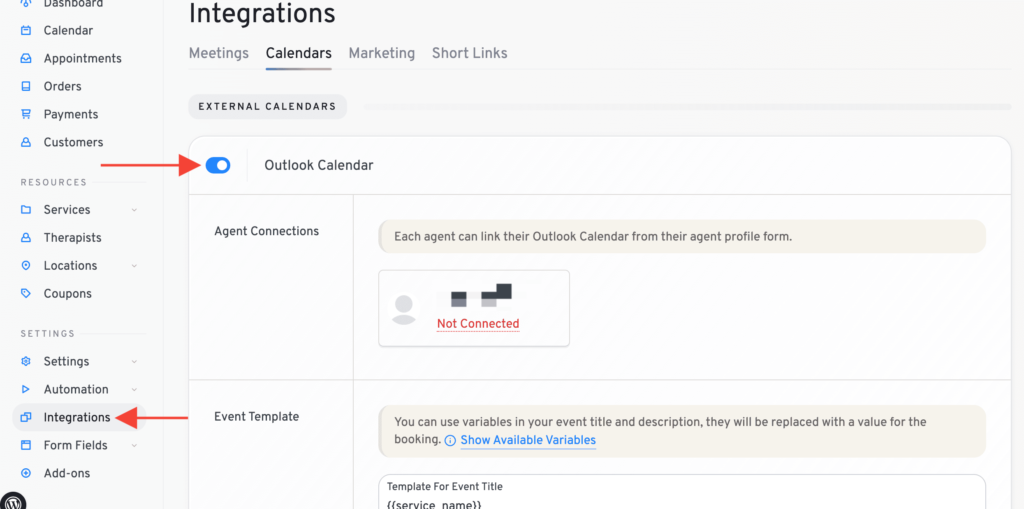1024x509 pixels.
Task: Toggle the Outlook Calendar switch off
Action: tap(218, 165)
